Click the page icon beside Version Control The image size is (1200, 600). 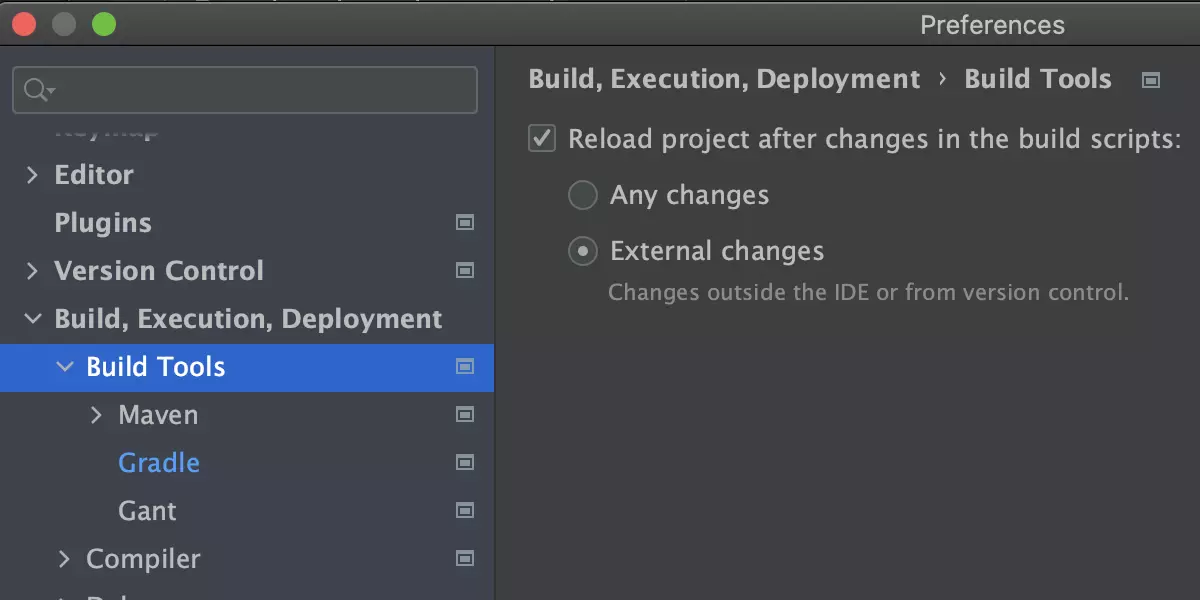[464, 270]
